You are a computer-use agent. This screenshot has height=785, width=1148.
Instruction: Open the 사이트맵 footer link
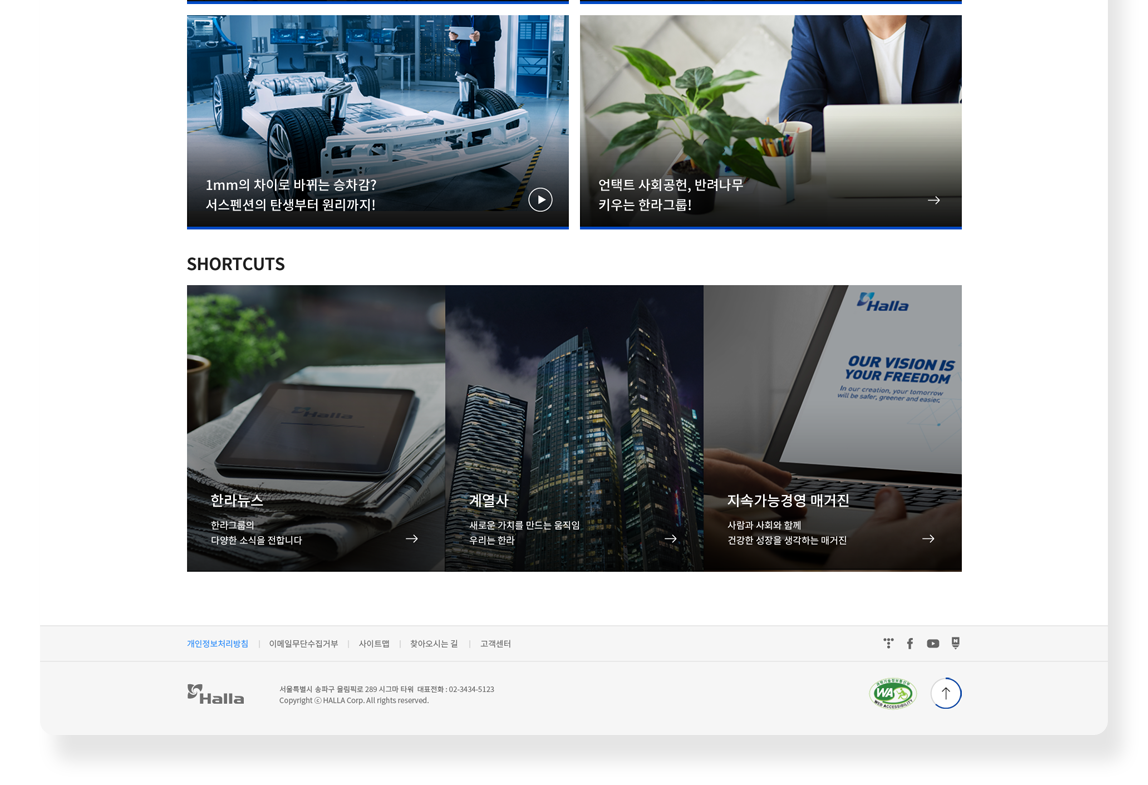pyautogui.click(x=374, y=644)
